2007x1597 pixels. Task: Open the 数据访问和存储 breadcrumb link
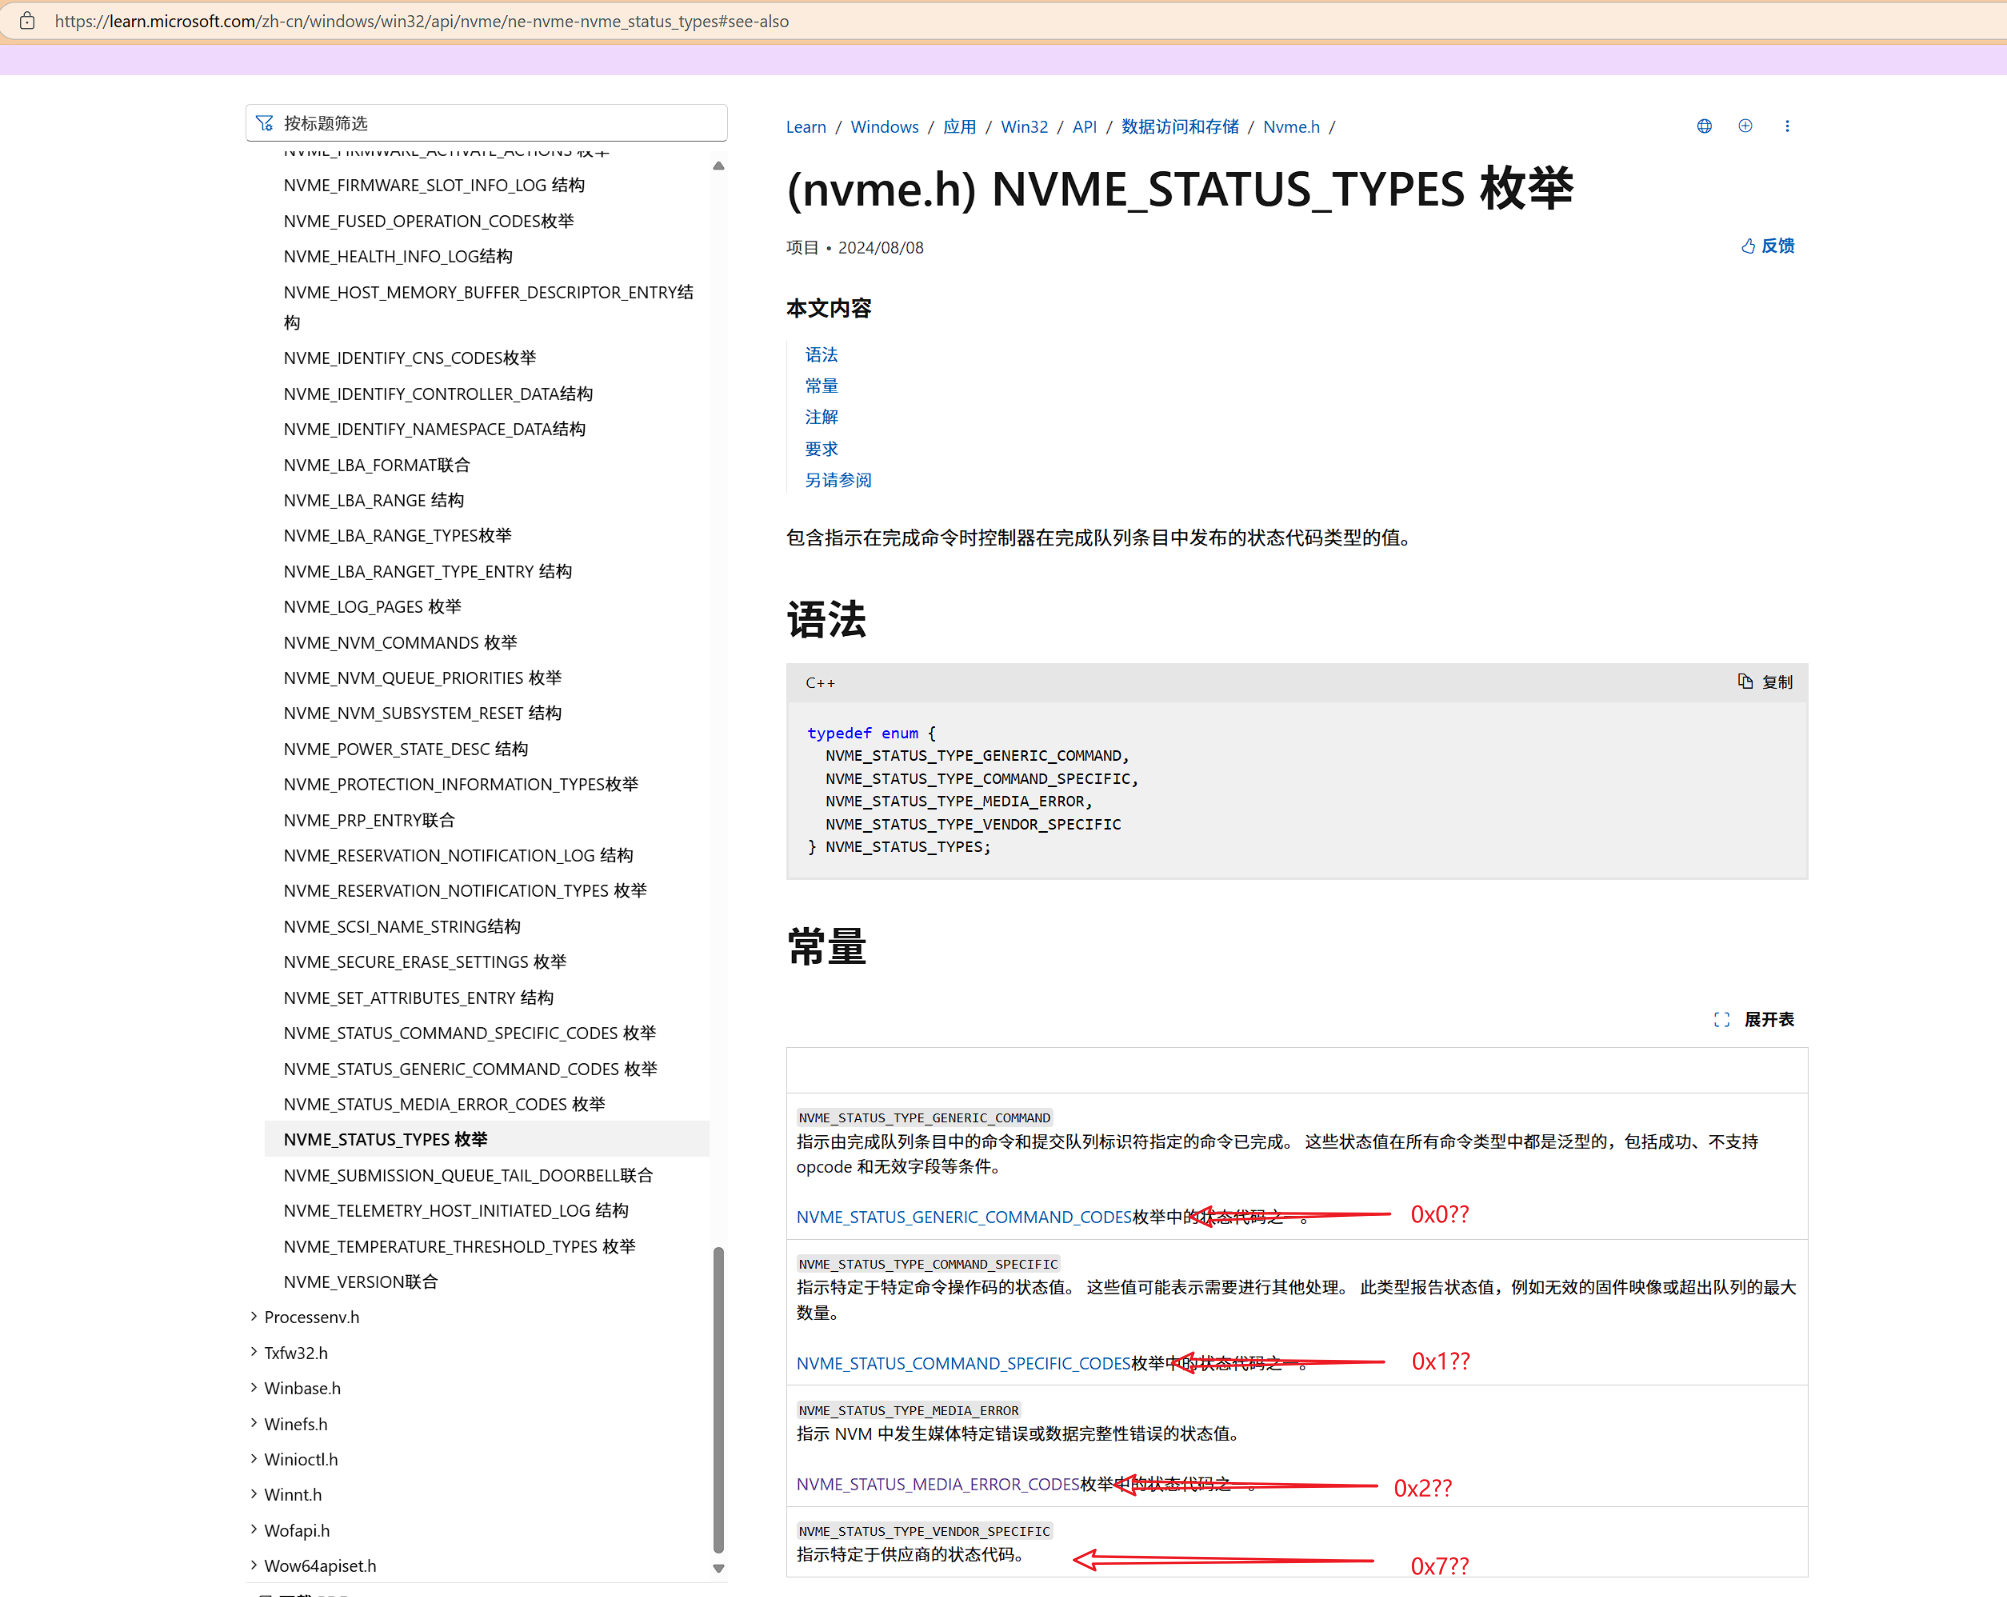(1180, 127)
